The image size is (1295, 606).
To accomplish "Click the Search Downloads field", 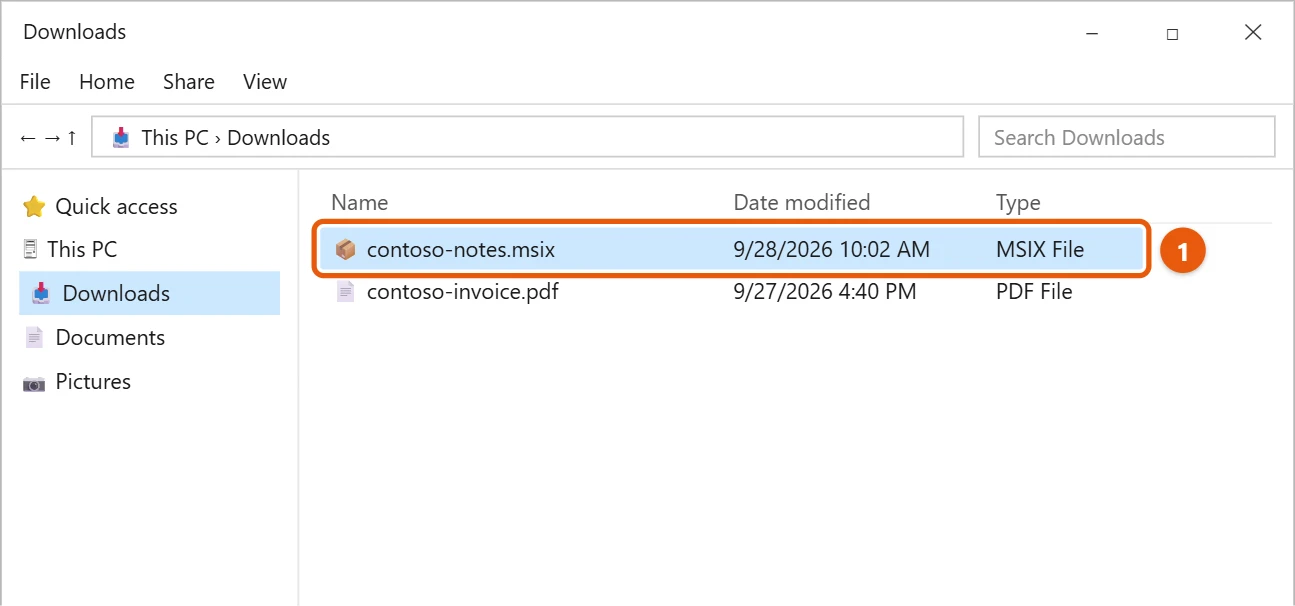I will [1127, 137].
